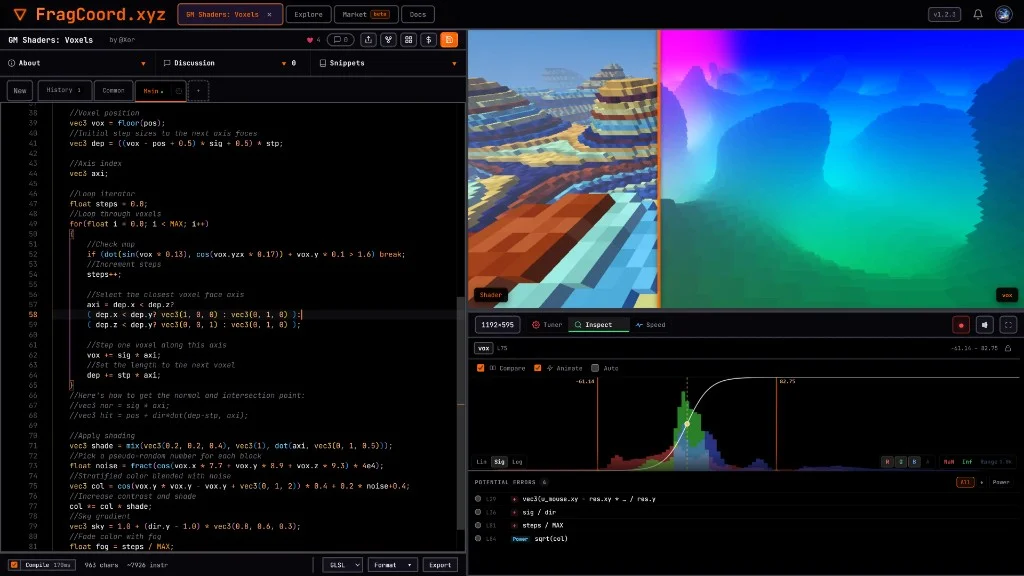Add a new buffer tab with plus
The image size is (1024, 576).
[199, 91]
